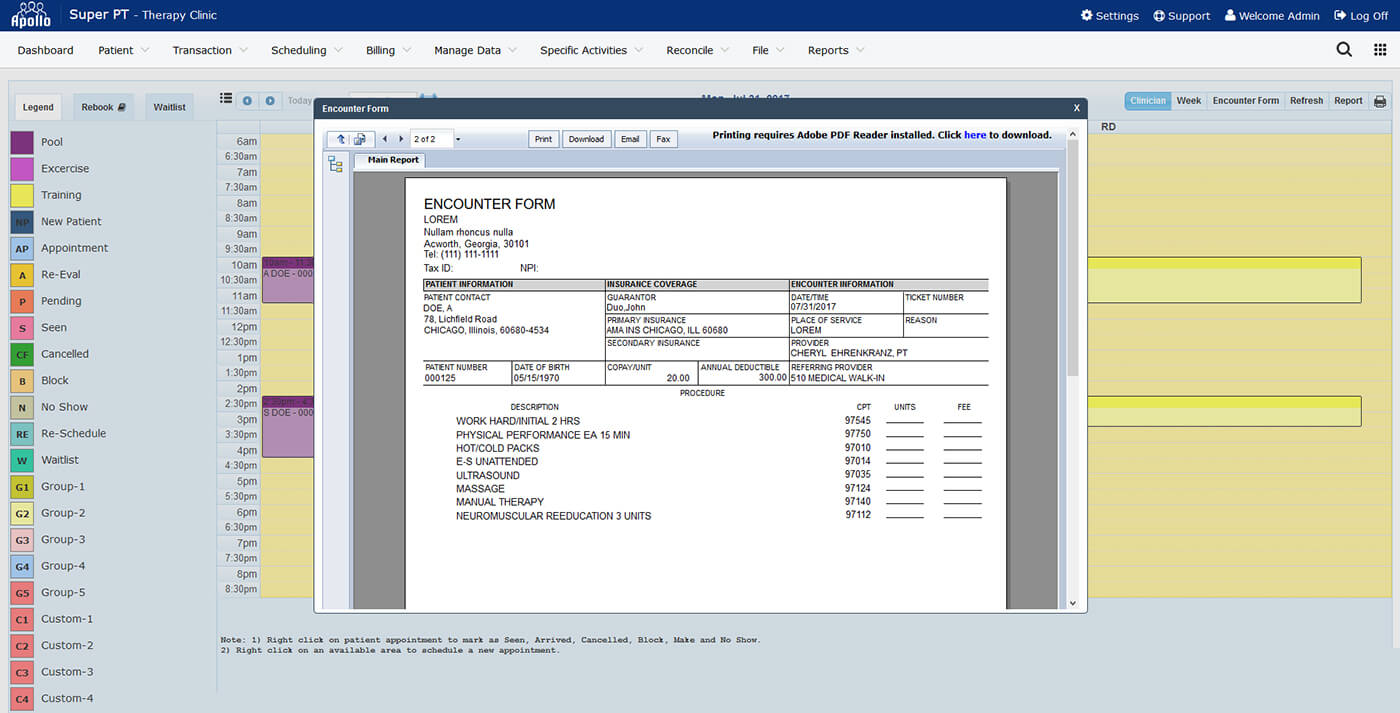
Task: Click the purple Pool color swatch
Action: tap(22, 142)
